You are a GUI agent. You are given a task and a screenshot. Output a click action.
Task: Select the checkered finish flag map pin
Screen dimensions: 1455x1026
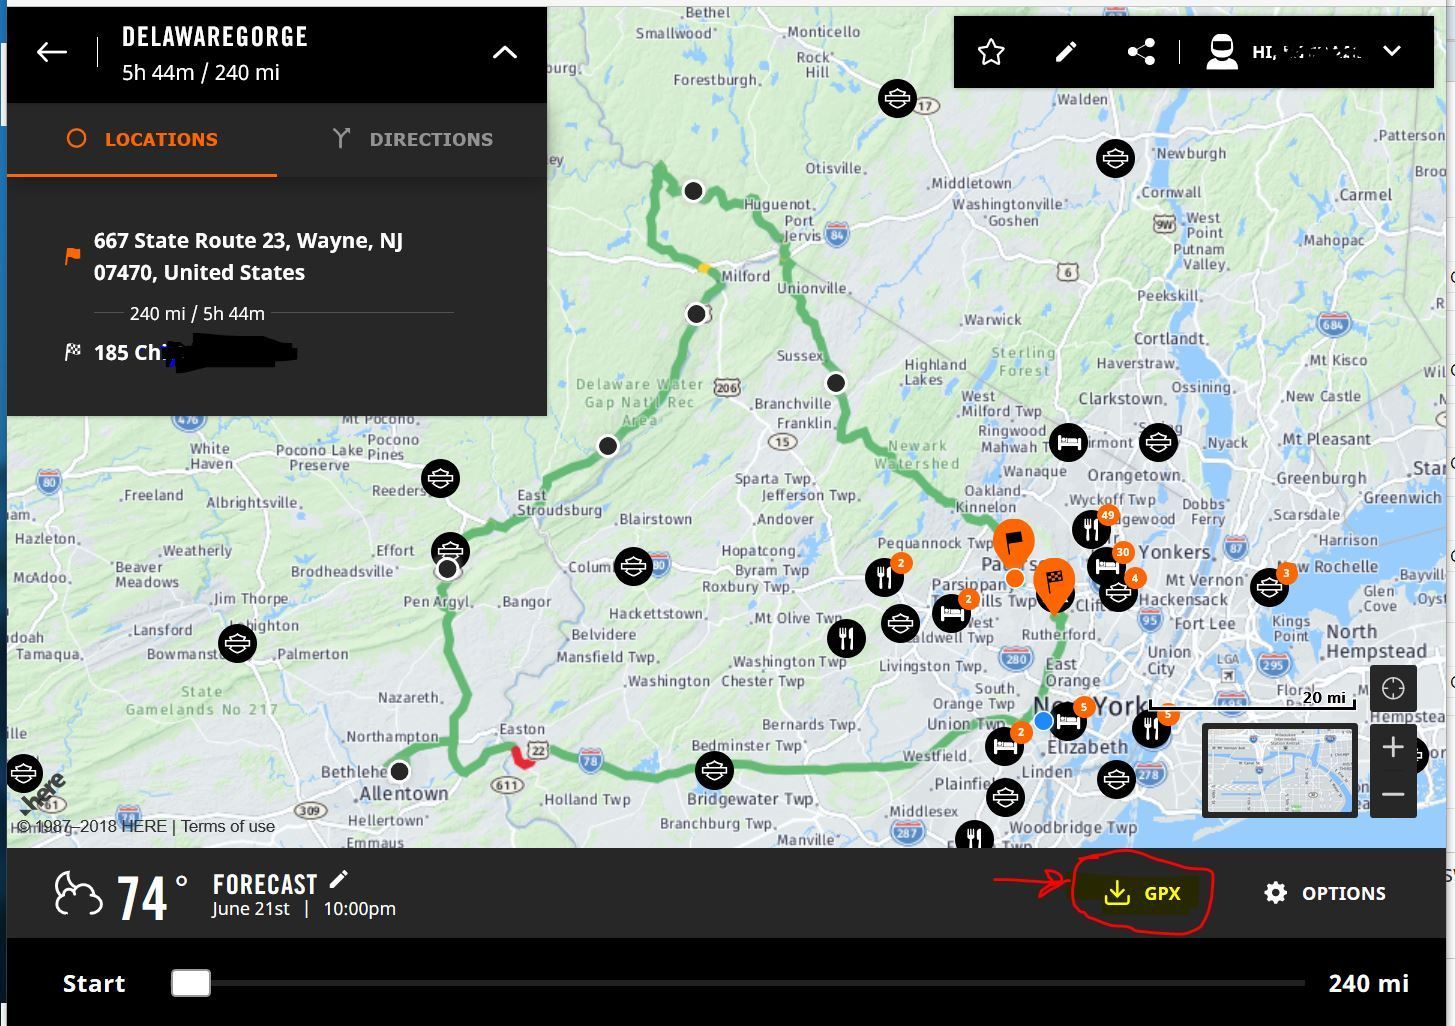(1053, 580)
